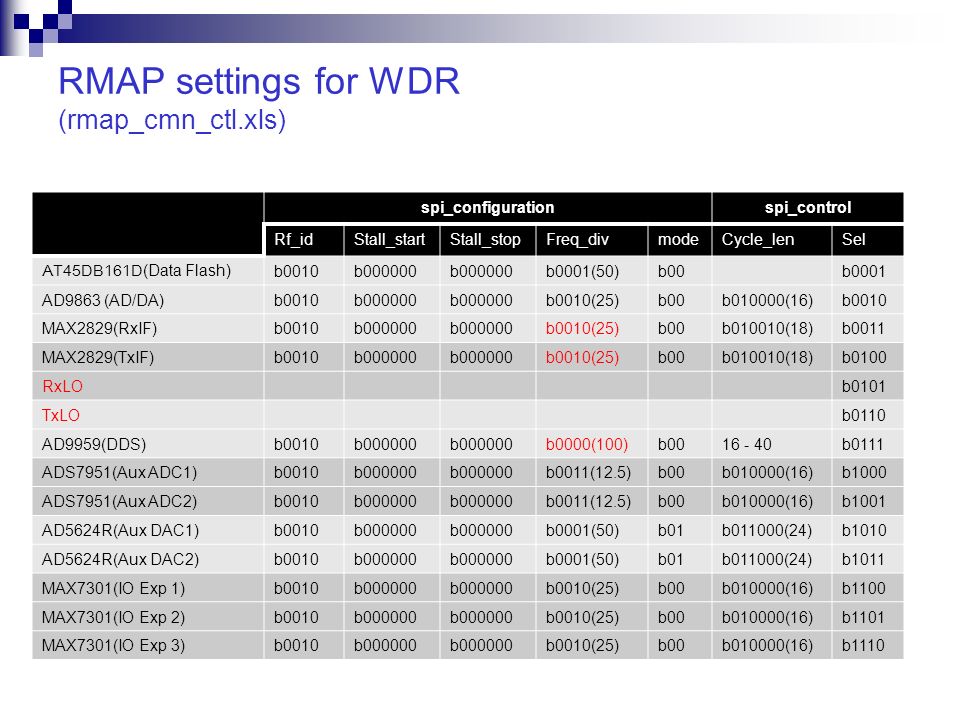Click the 'MAX7301(IO Exp 2)' row label
This screenshot has width=960, height=720.
tap(113, 617)
